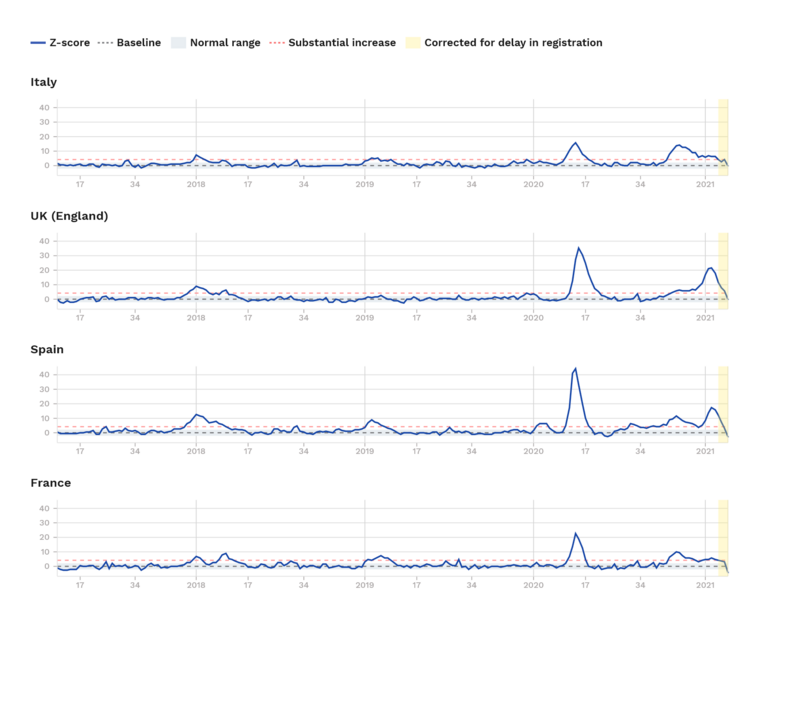Click the Baseline legend label
Viewport: 800px width, 719px height.
[x=139, y=43]
